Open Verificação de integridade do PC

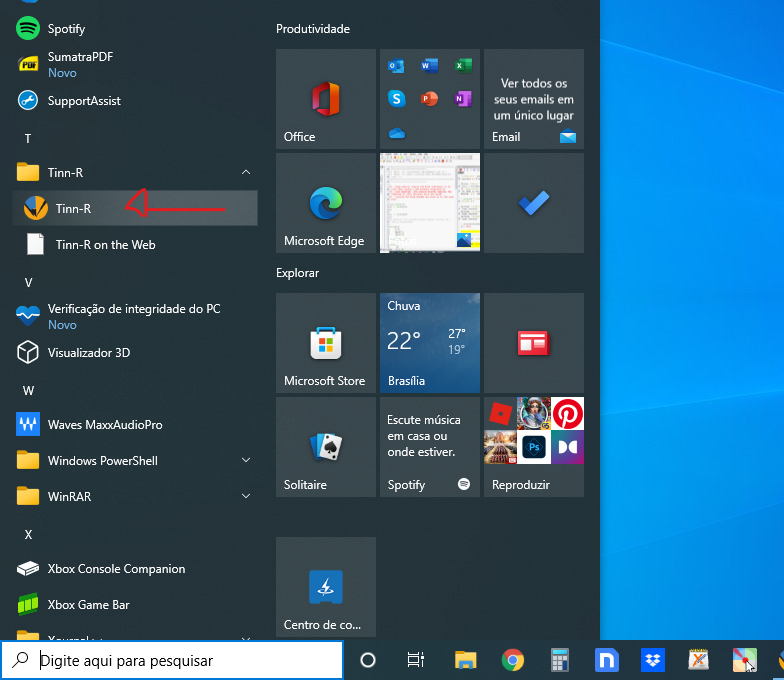tap(135, 316)
